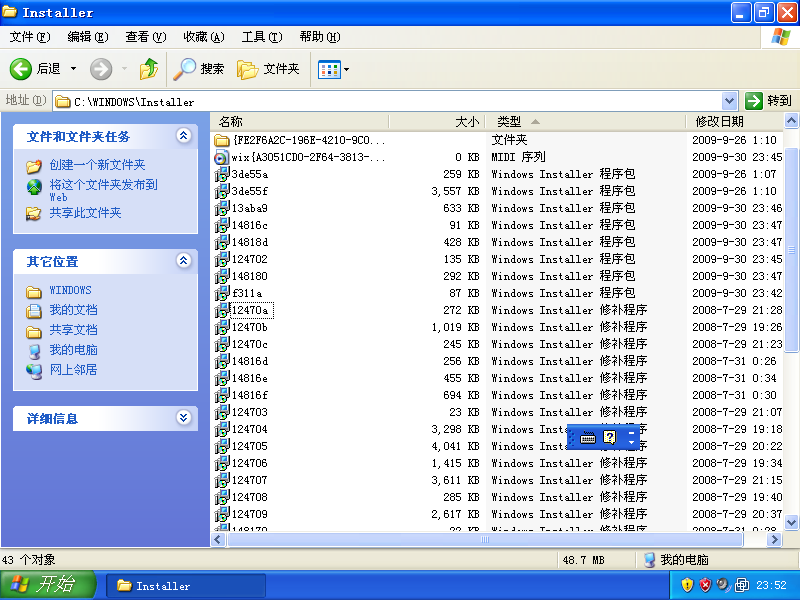Click the 将这个文件夹发布到 Web link
The width and height of the screenshot is (800, 600).
104,190
